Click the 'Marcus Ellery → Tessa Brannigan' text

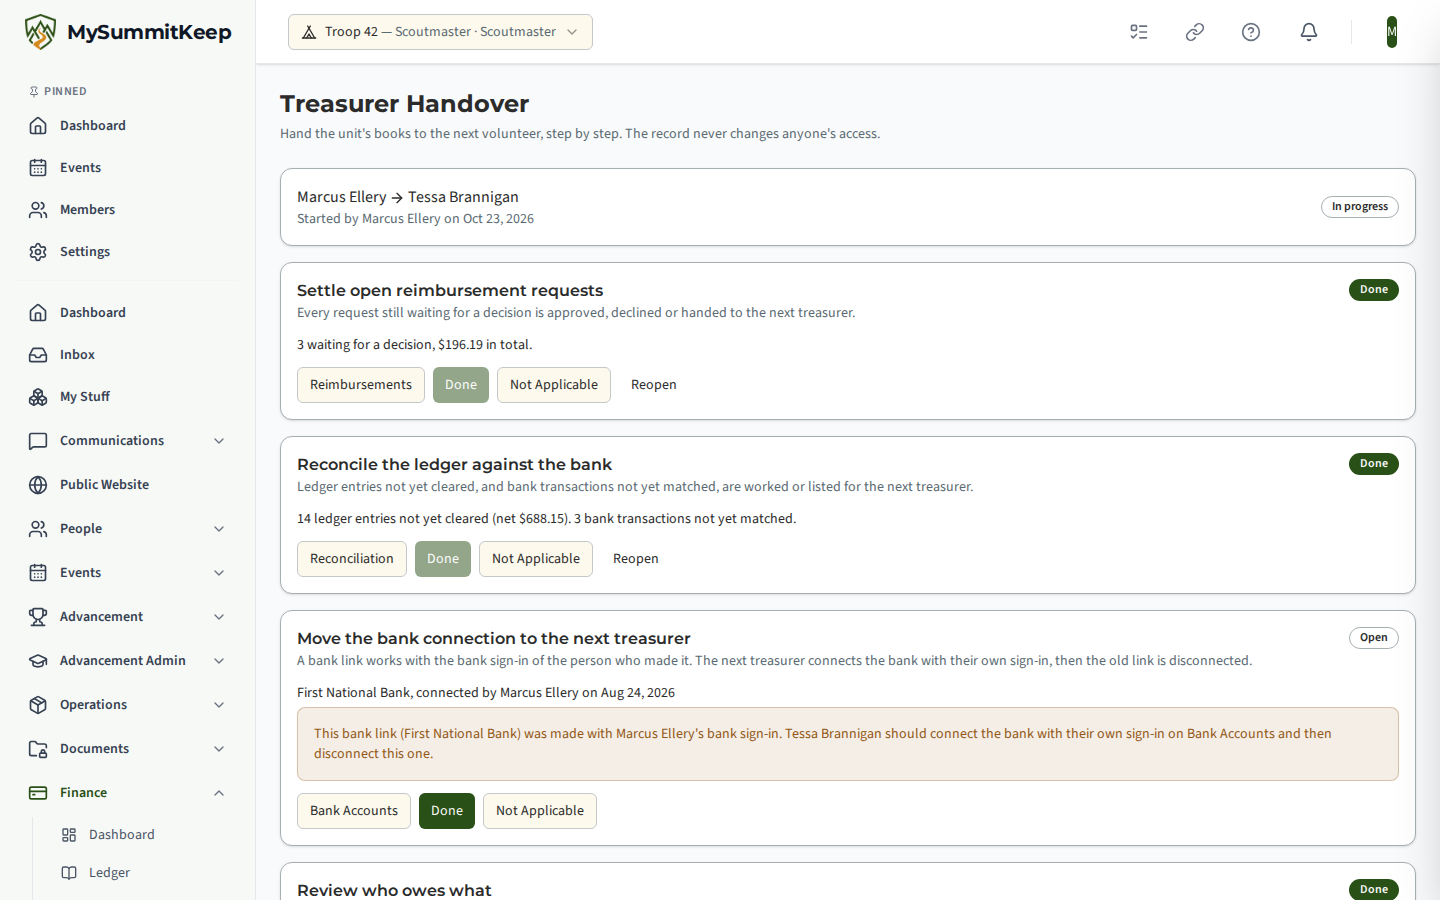pyautogui.click(x=408, y=197)
